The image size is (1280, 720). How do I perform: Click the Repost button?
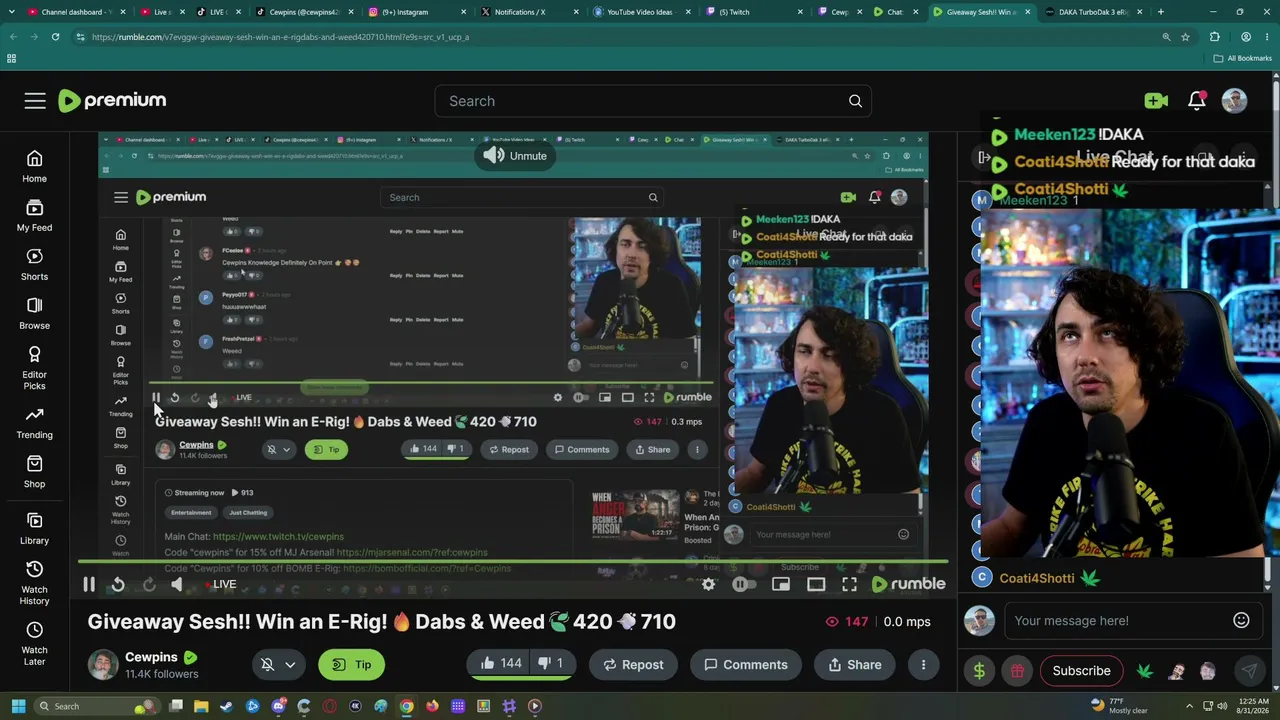point(633,664)
